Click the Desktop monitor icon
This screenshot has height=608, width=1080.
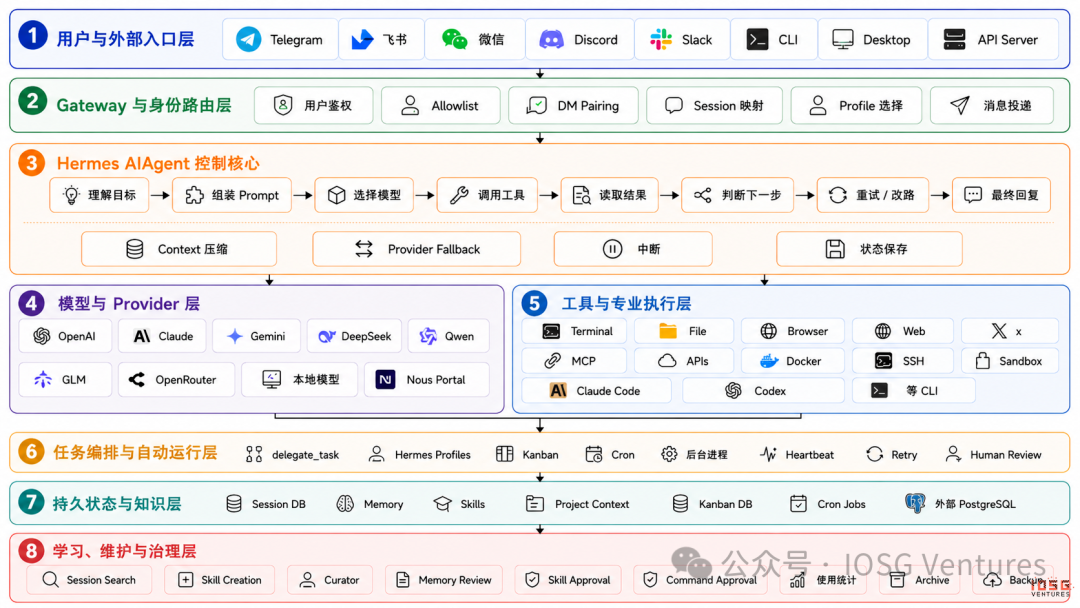pos(842,39)
